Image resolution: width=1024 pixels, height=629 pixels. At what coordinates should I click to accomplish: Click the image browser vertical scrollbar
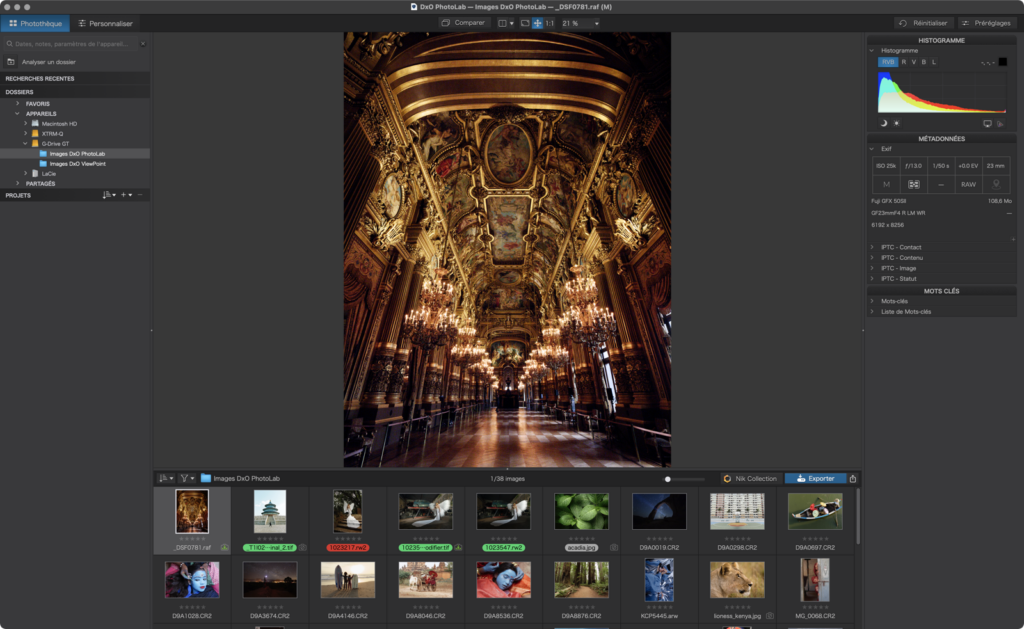(857, 517)
